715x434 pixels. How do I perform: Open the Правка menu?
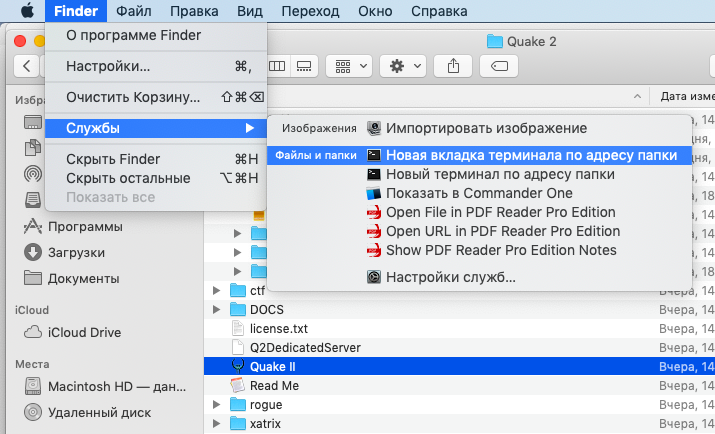point(194,11)
